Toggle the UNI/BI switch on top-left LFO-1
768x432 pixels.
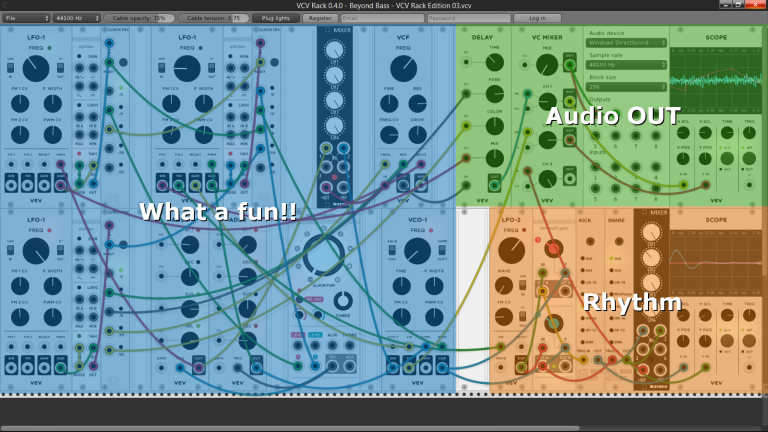pyautogui.click(x=10, y=68)
